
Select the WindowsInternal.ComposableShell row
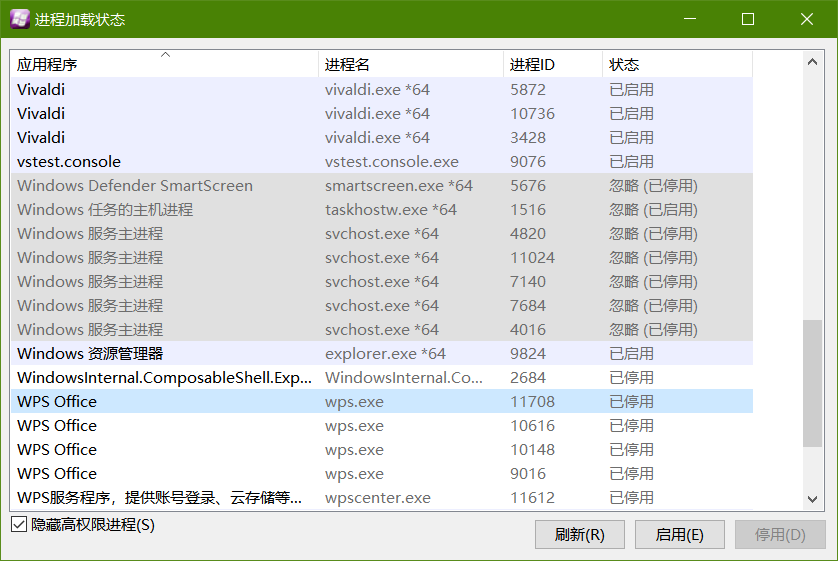pos(382,378)
